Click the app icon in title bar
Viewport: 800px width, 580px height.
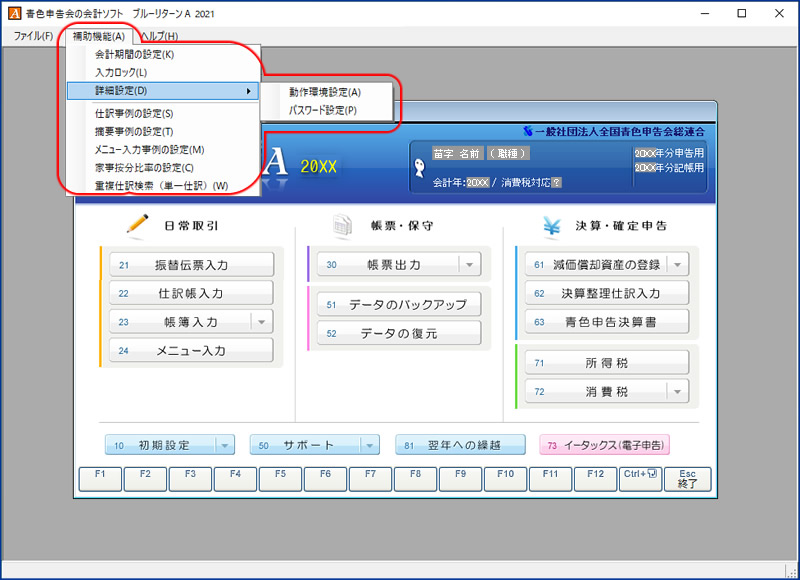click(13, 14)
